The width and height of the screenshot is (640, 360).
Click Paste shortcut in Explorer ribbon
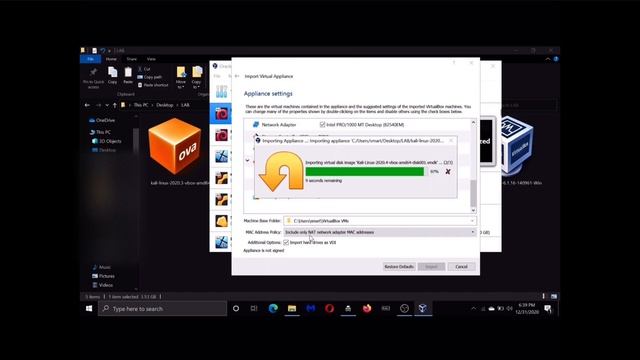[x=153, y=85]
